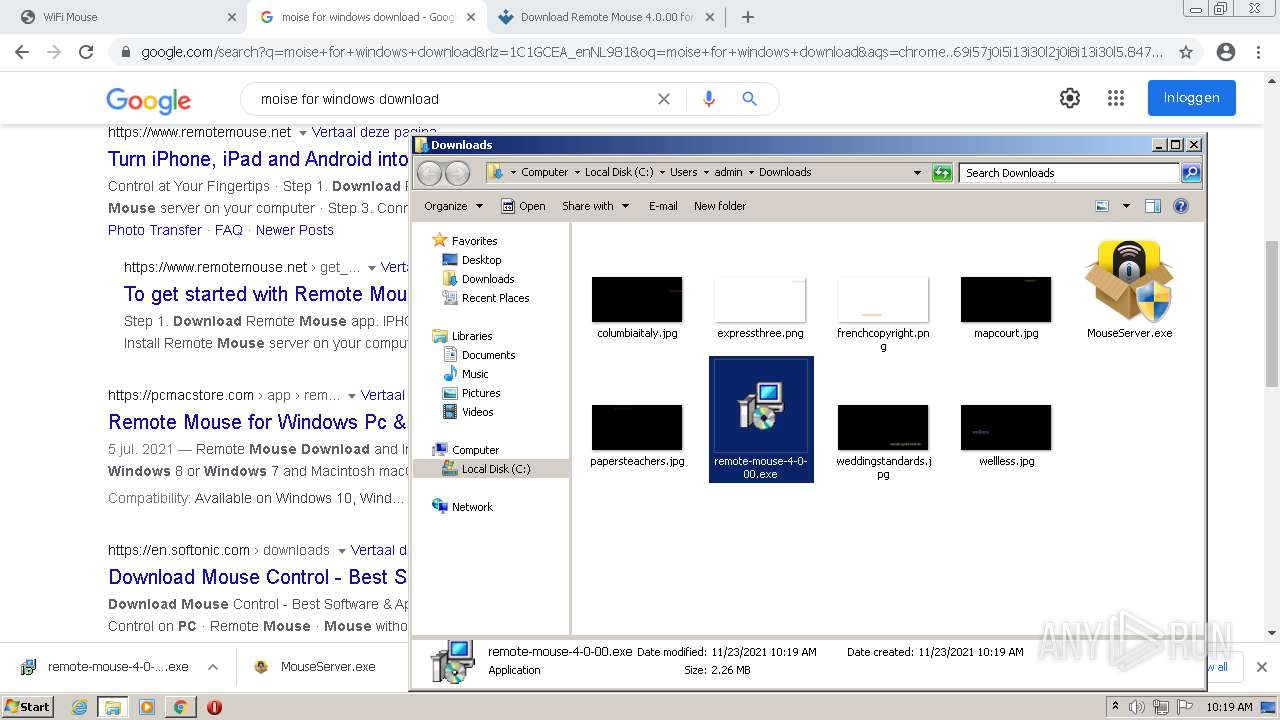The width and height of the screenshot is (1280, 720).
Task: Expand Users breadcrumb arrow
Action: [x=706, y=172]
